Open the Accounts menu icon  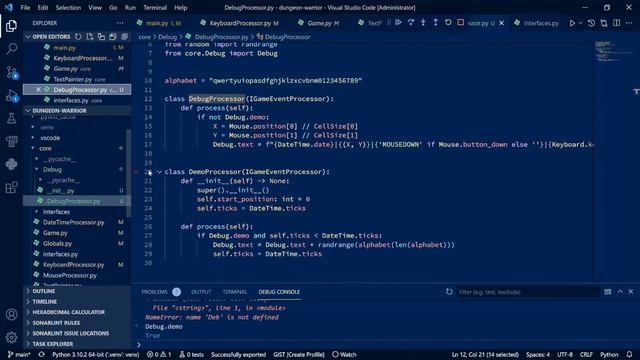[11, 315]
